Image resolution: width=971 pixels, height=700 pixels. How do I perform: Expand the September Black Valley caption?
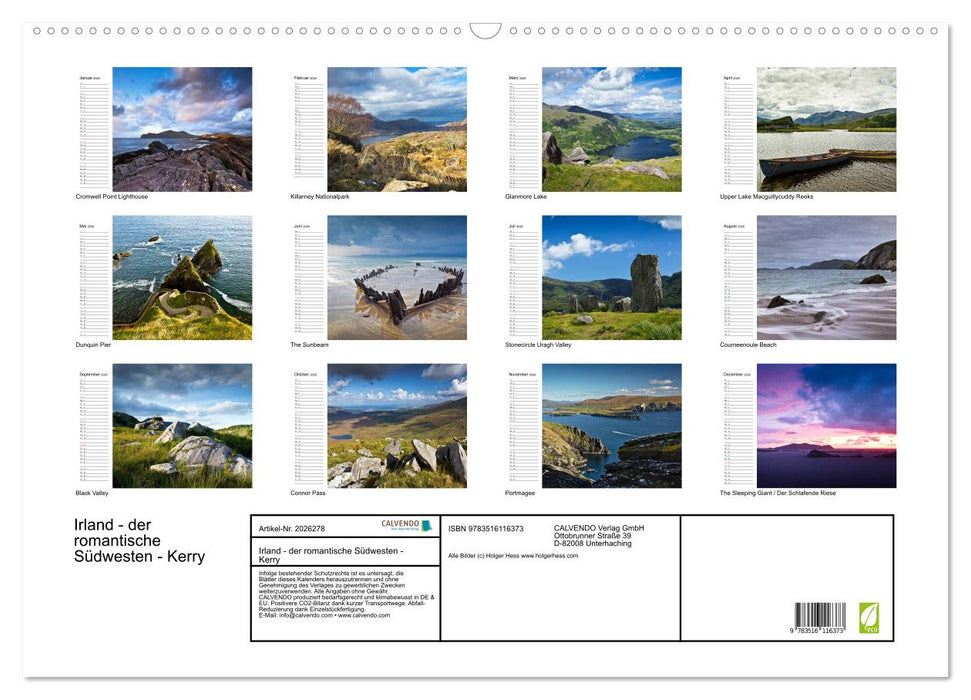click(93, 492)
